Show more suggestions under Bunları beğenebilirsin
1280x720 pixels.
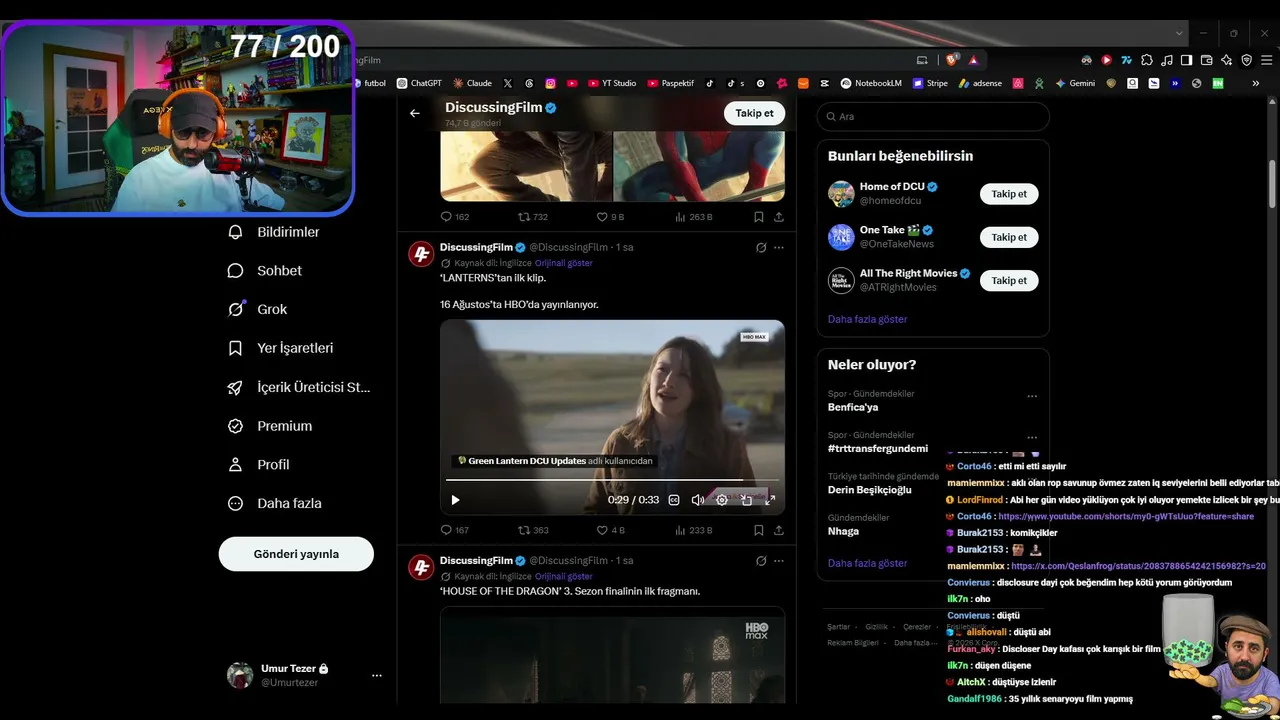(867, 319)
